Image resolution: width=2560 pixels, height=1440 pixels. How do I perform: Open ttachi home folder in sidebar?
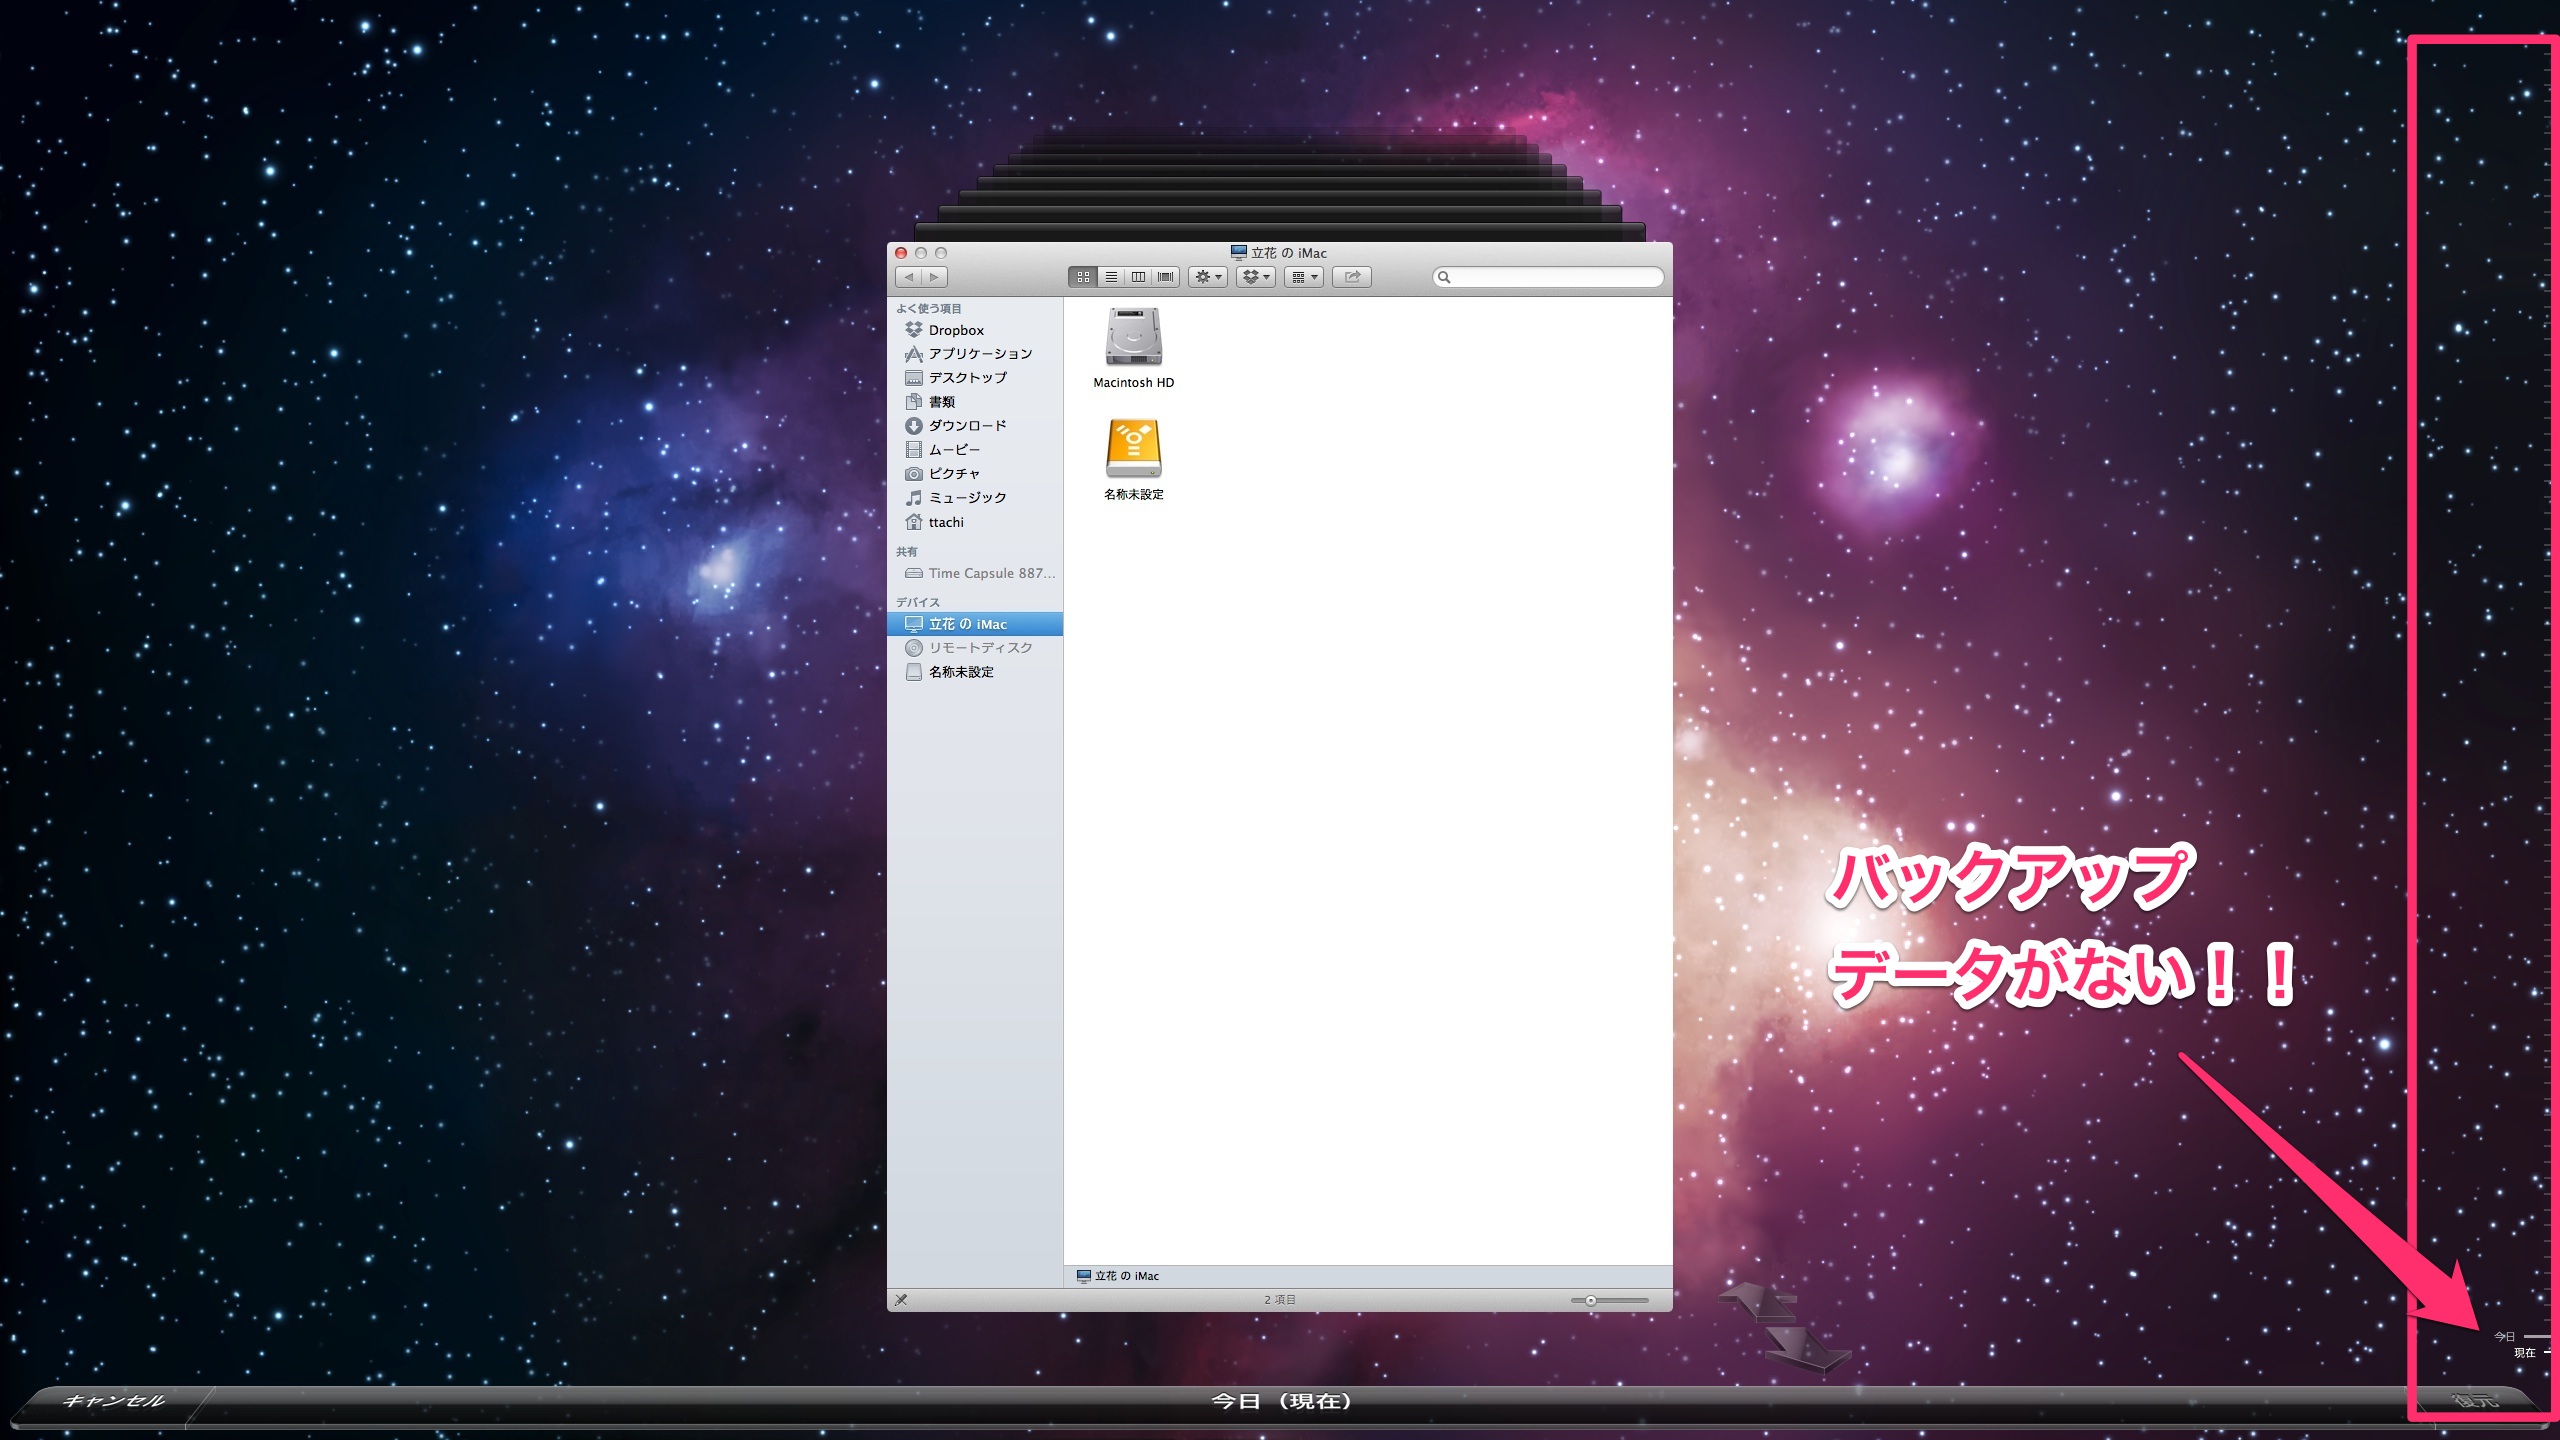coord(945,522)
